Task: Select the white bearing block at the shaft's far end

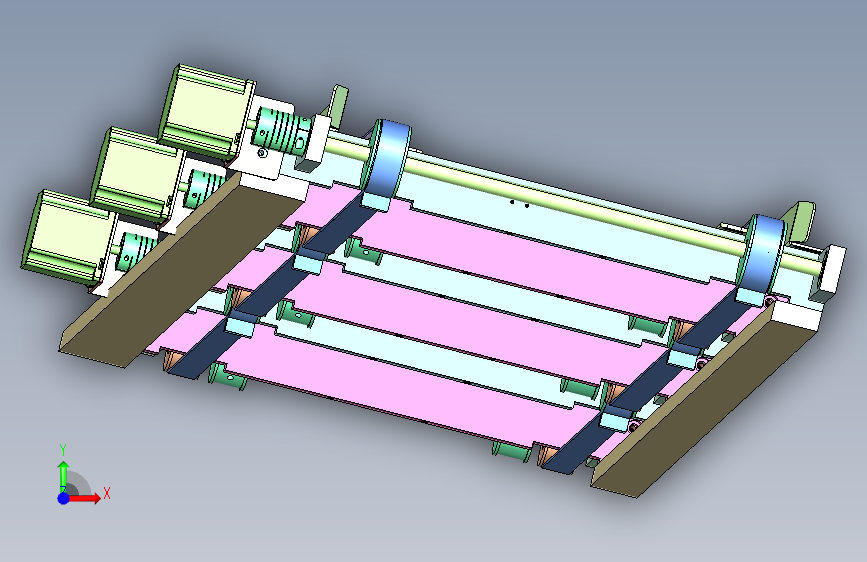Action: 828,273
